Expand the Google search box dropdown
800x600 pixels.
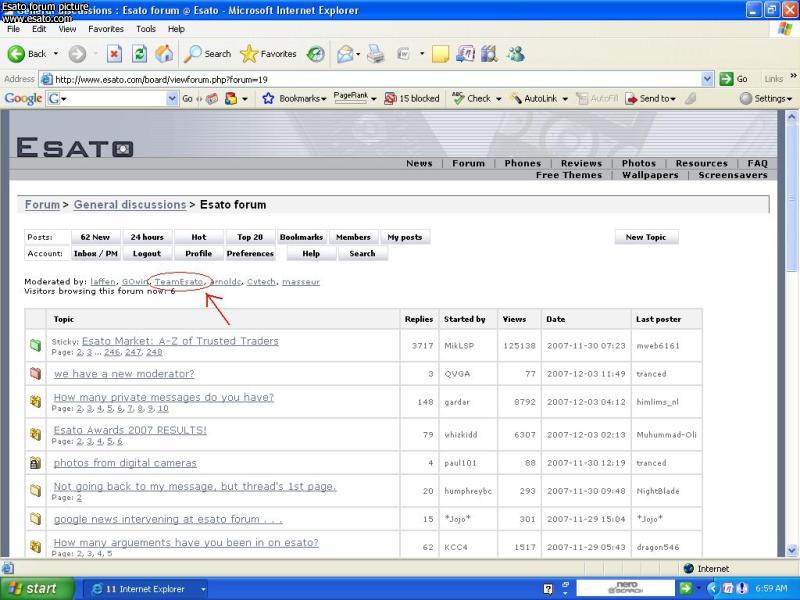tap(172, 98)
